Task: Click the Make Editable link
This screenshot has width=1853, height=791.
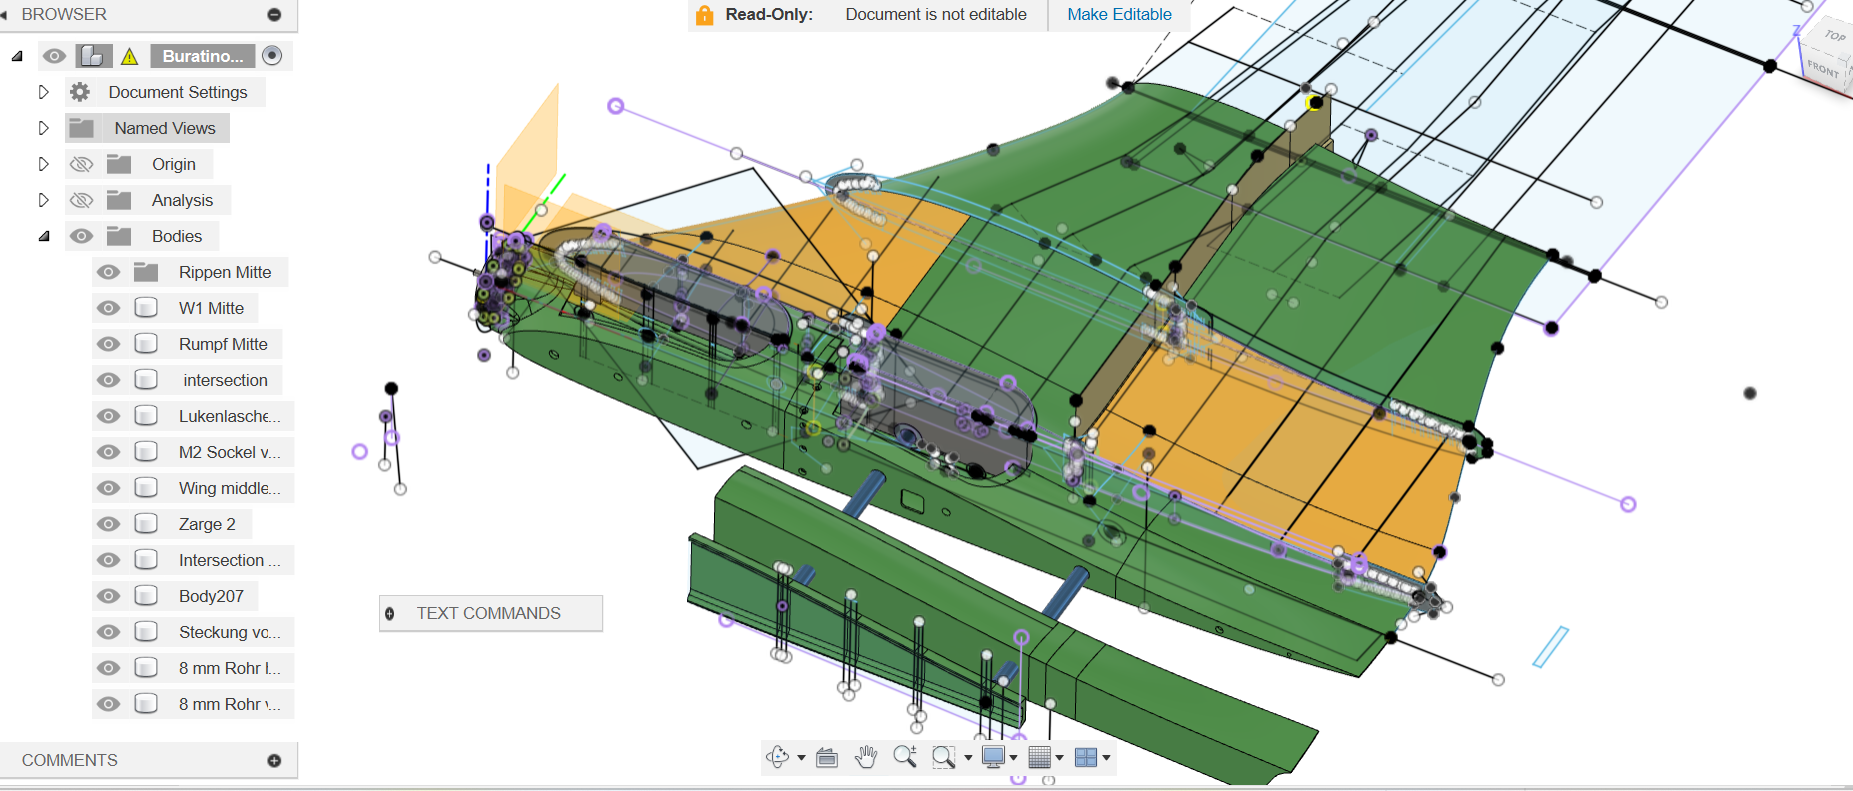Action: coord(1119,14)
